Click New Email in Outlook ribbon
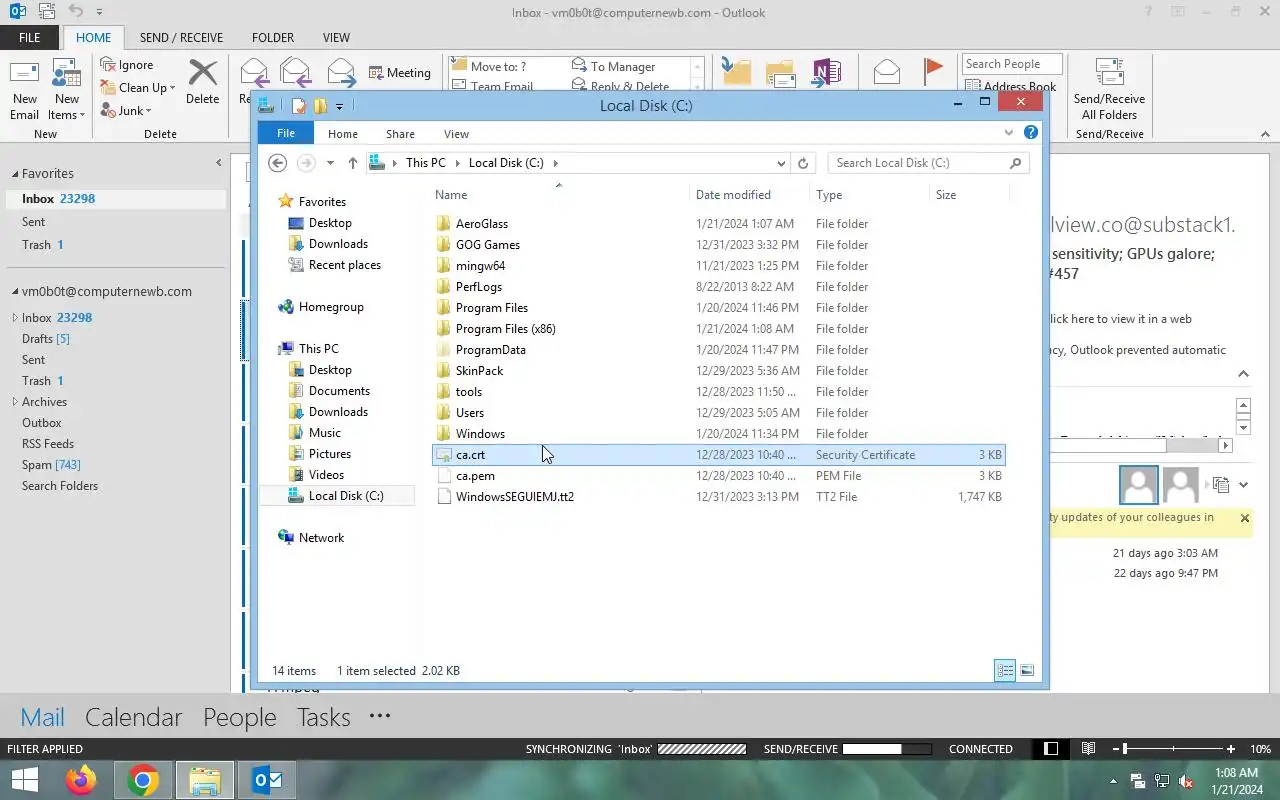Screen dimensions: 1280x800 (x=25, y=90)
